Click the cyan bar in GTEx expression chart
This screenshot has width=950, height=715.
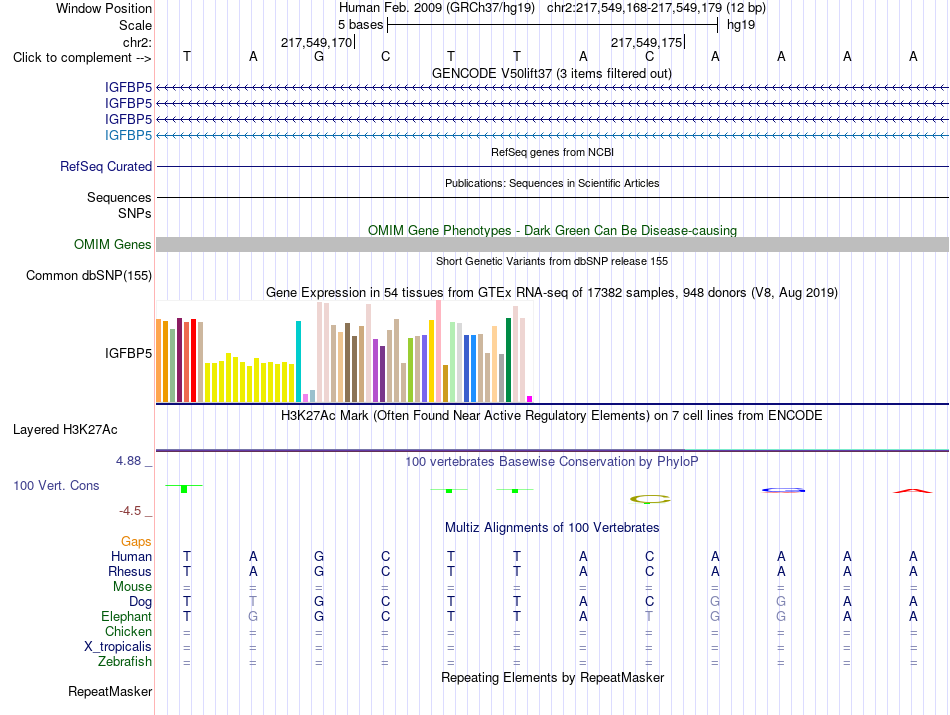pos(298,361)
